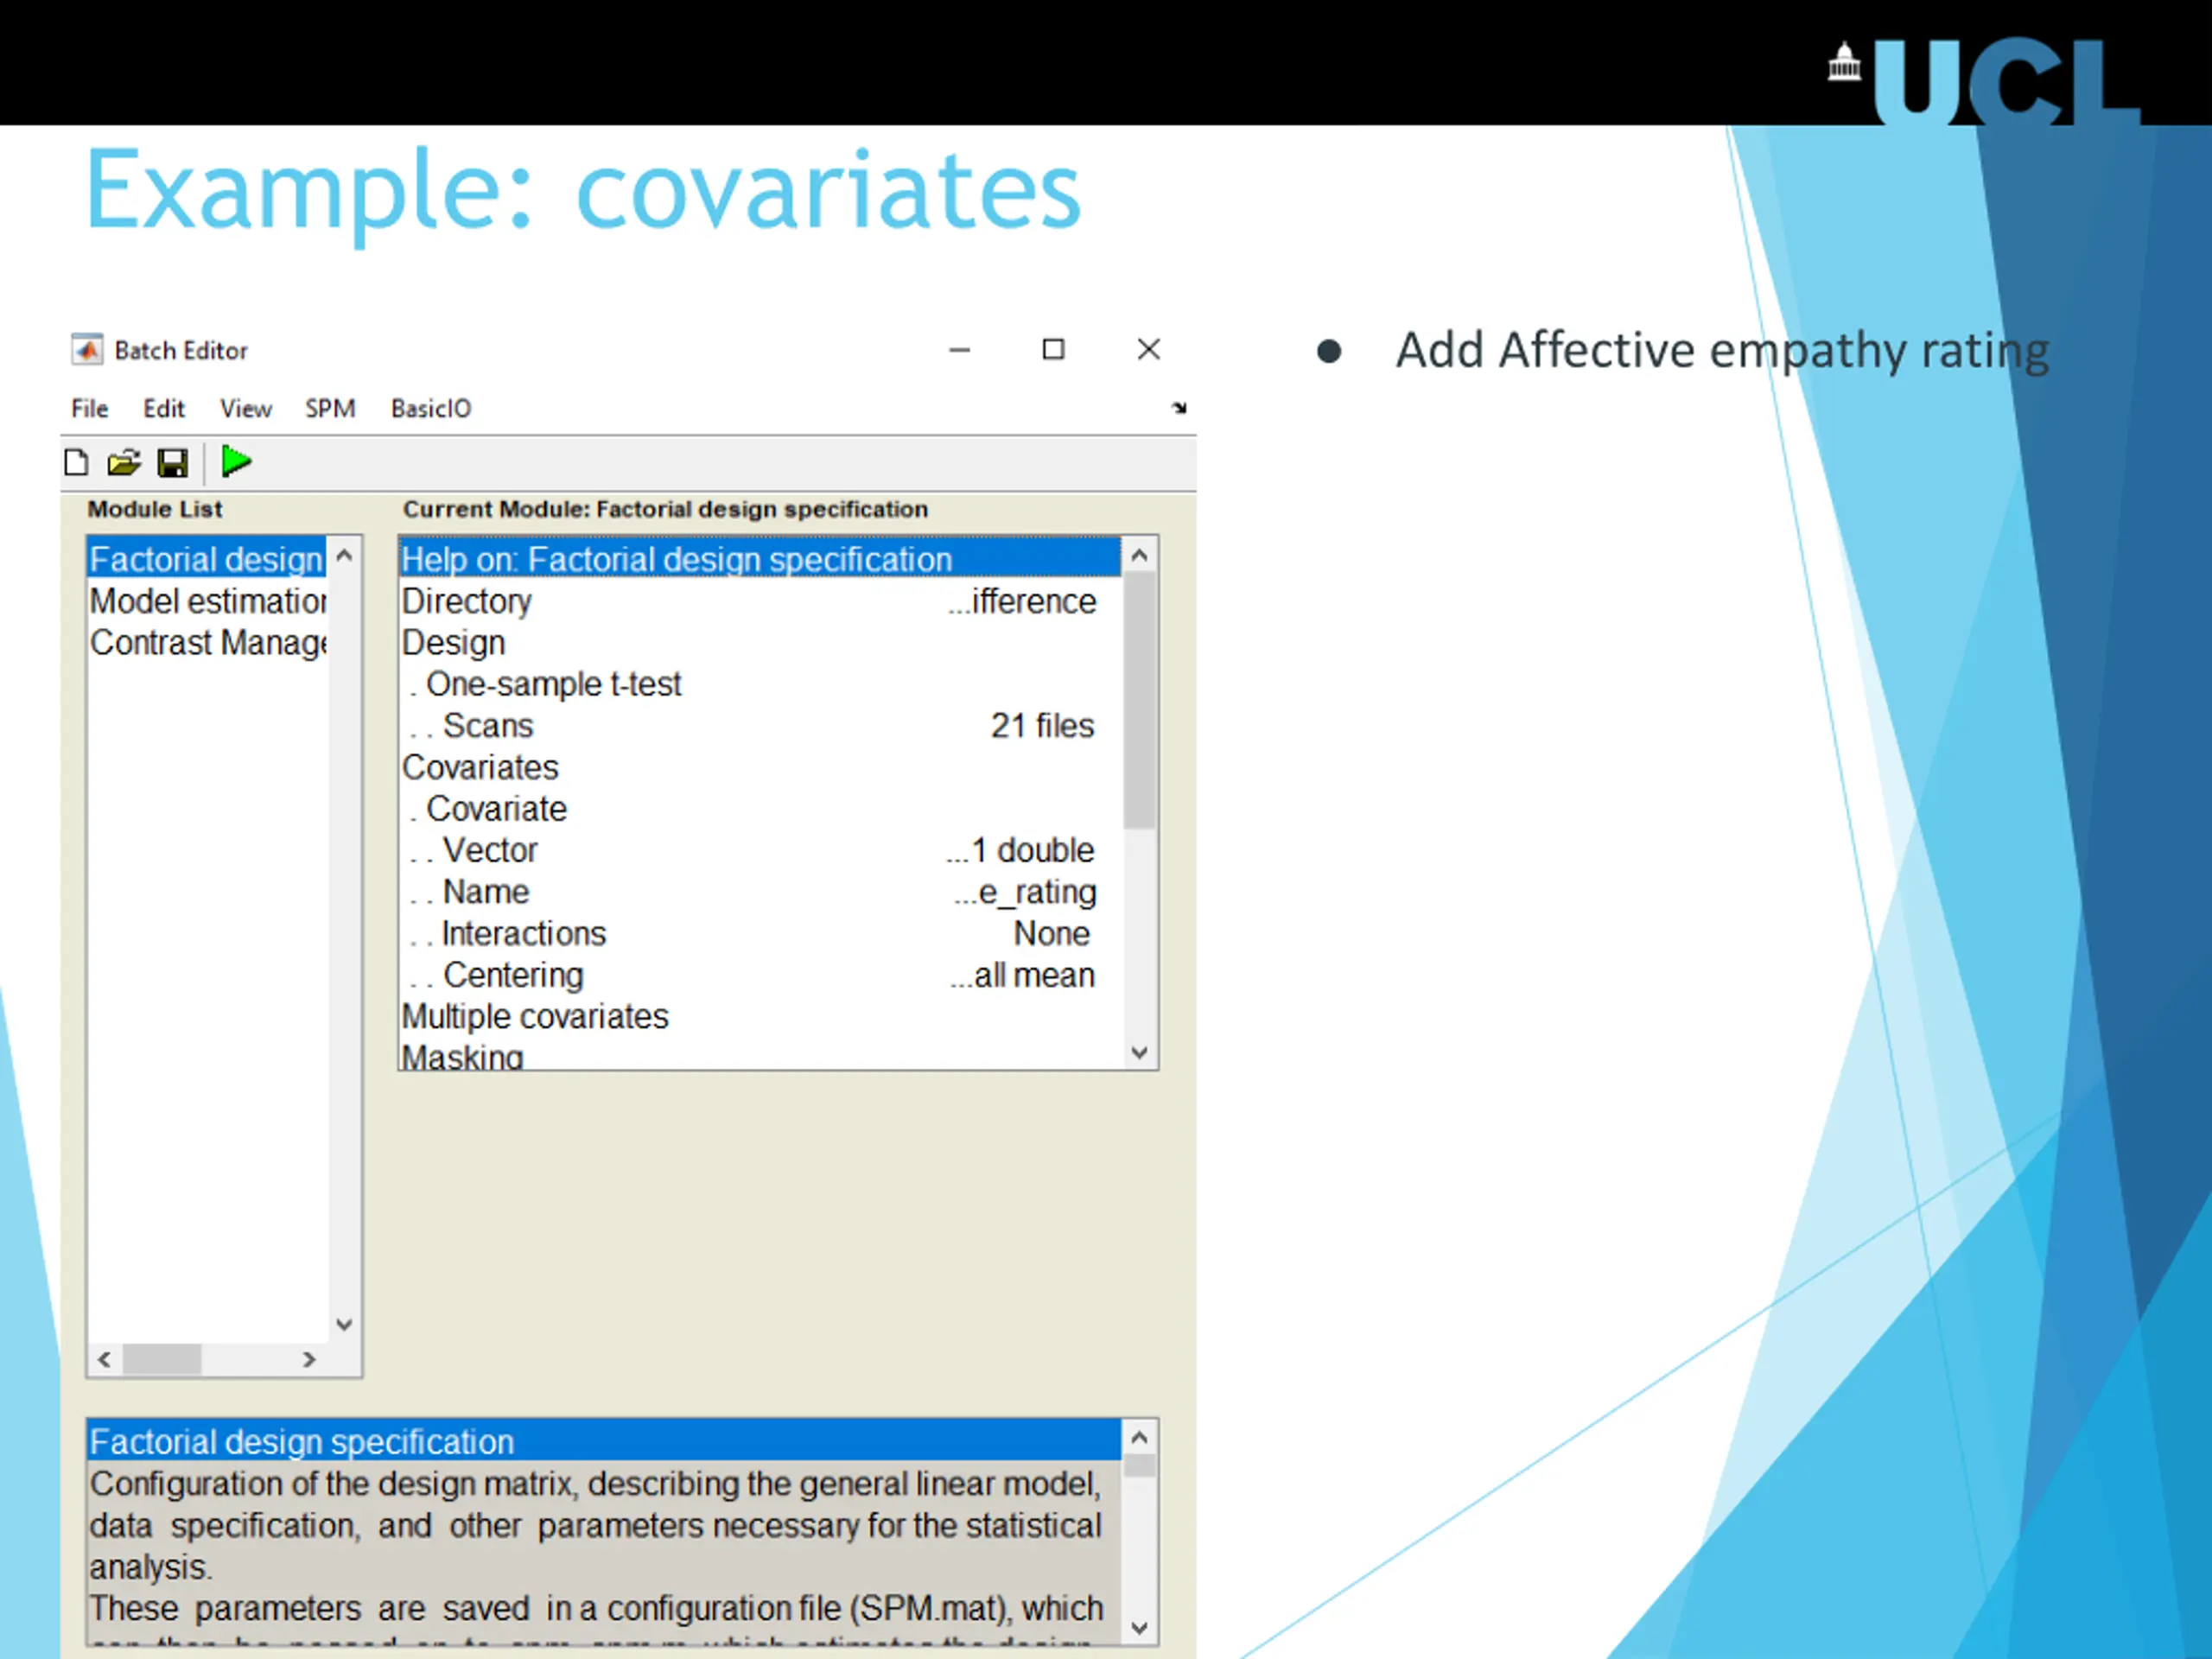
Task: Close the Batch Editor window
Action: 1149,349
